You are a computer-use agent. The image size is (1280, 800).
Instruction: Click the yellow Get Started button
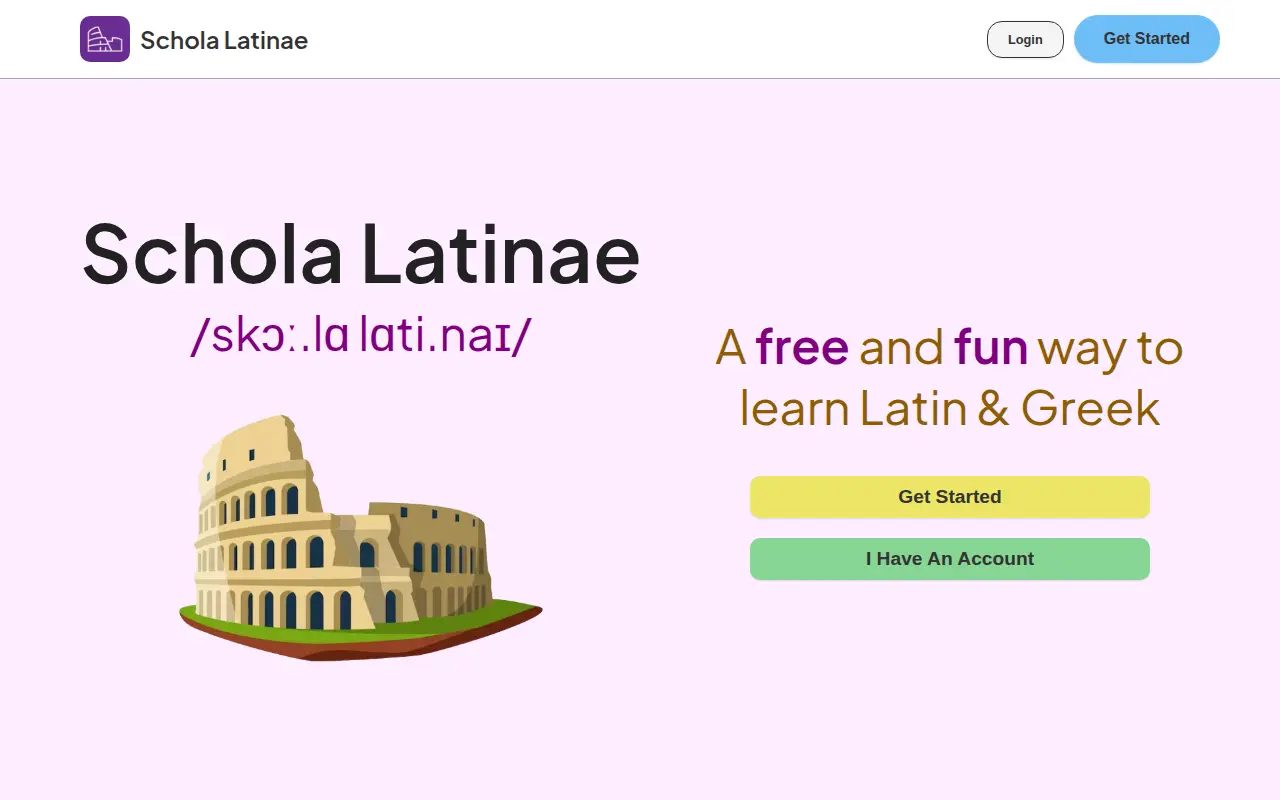click(x=950, y=497)
